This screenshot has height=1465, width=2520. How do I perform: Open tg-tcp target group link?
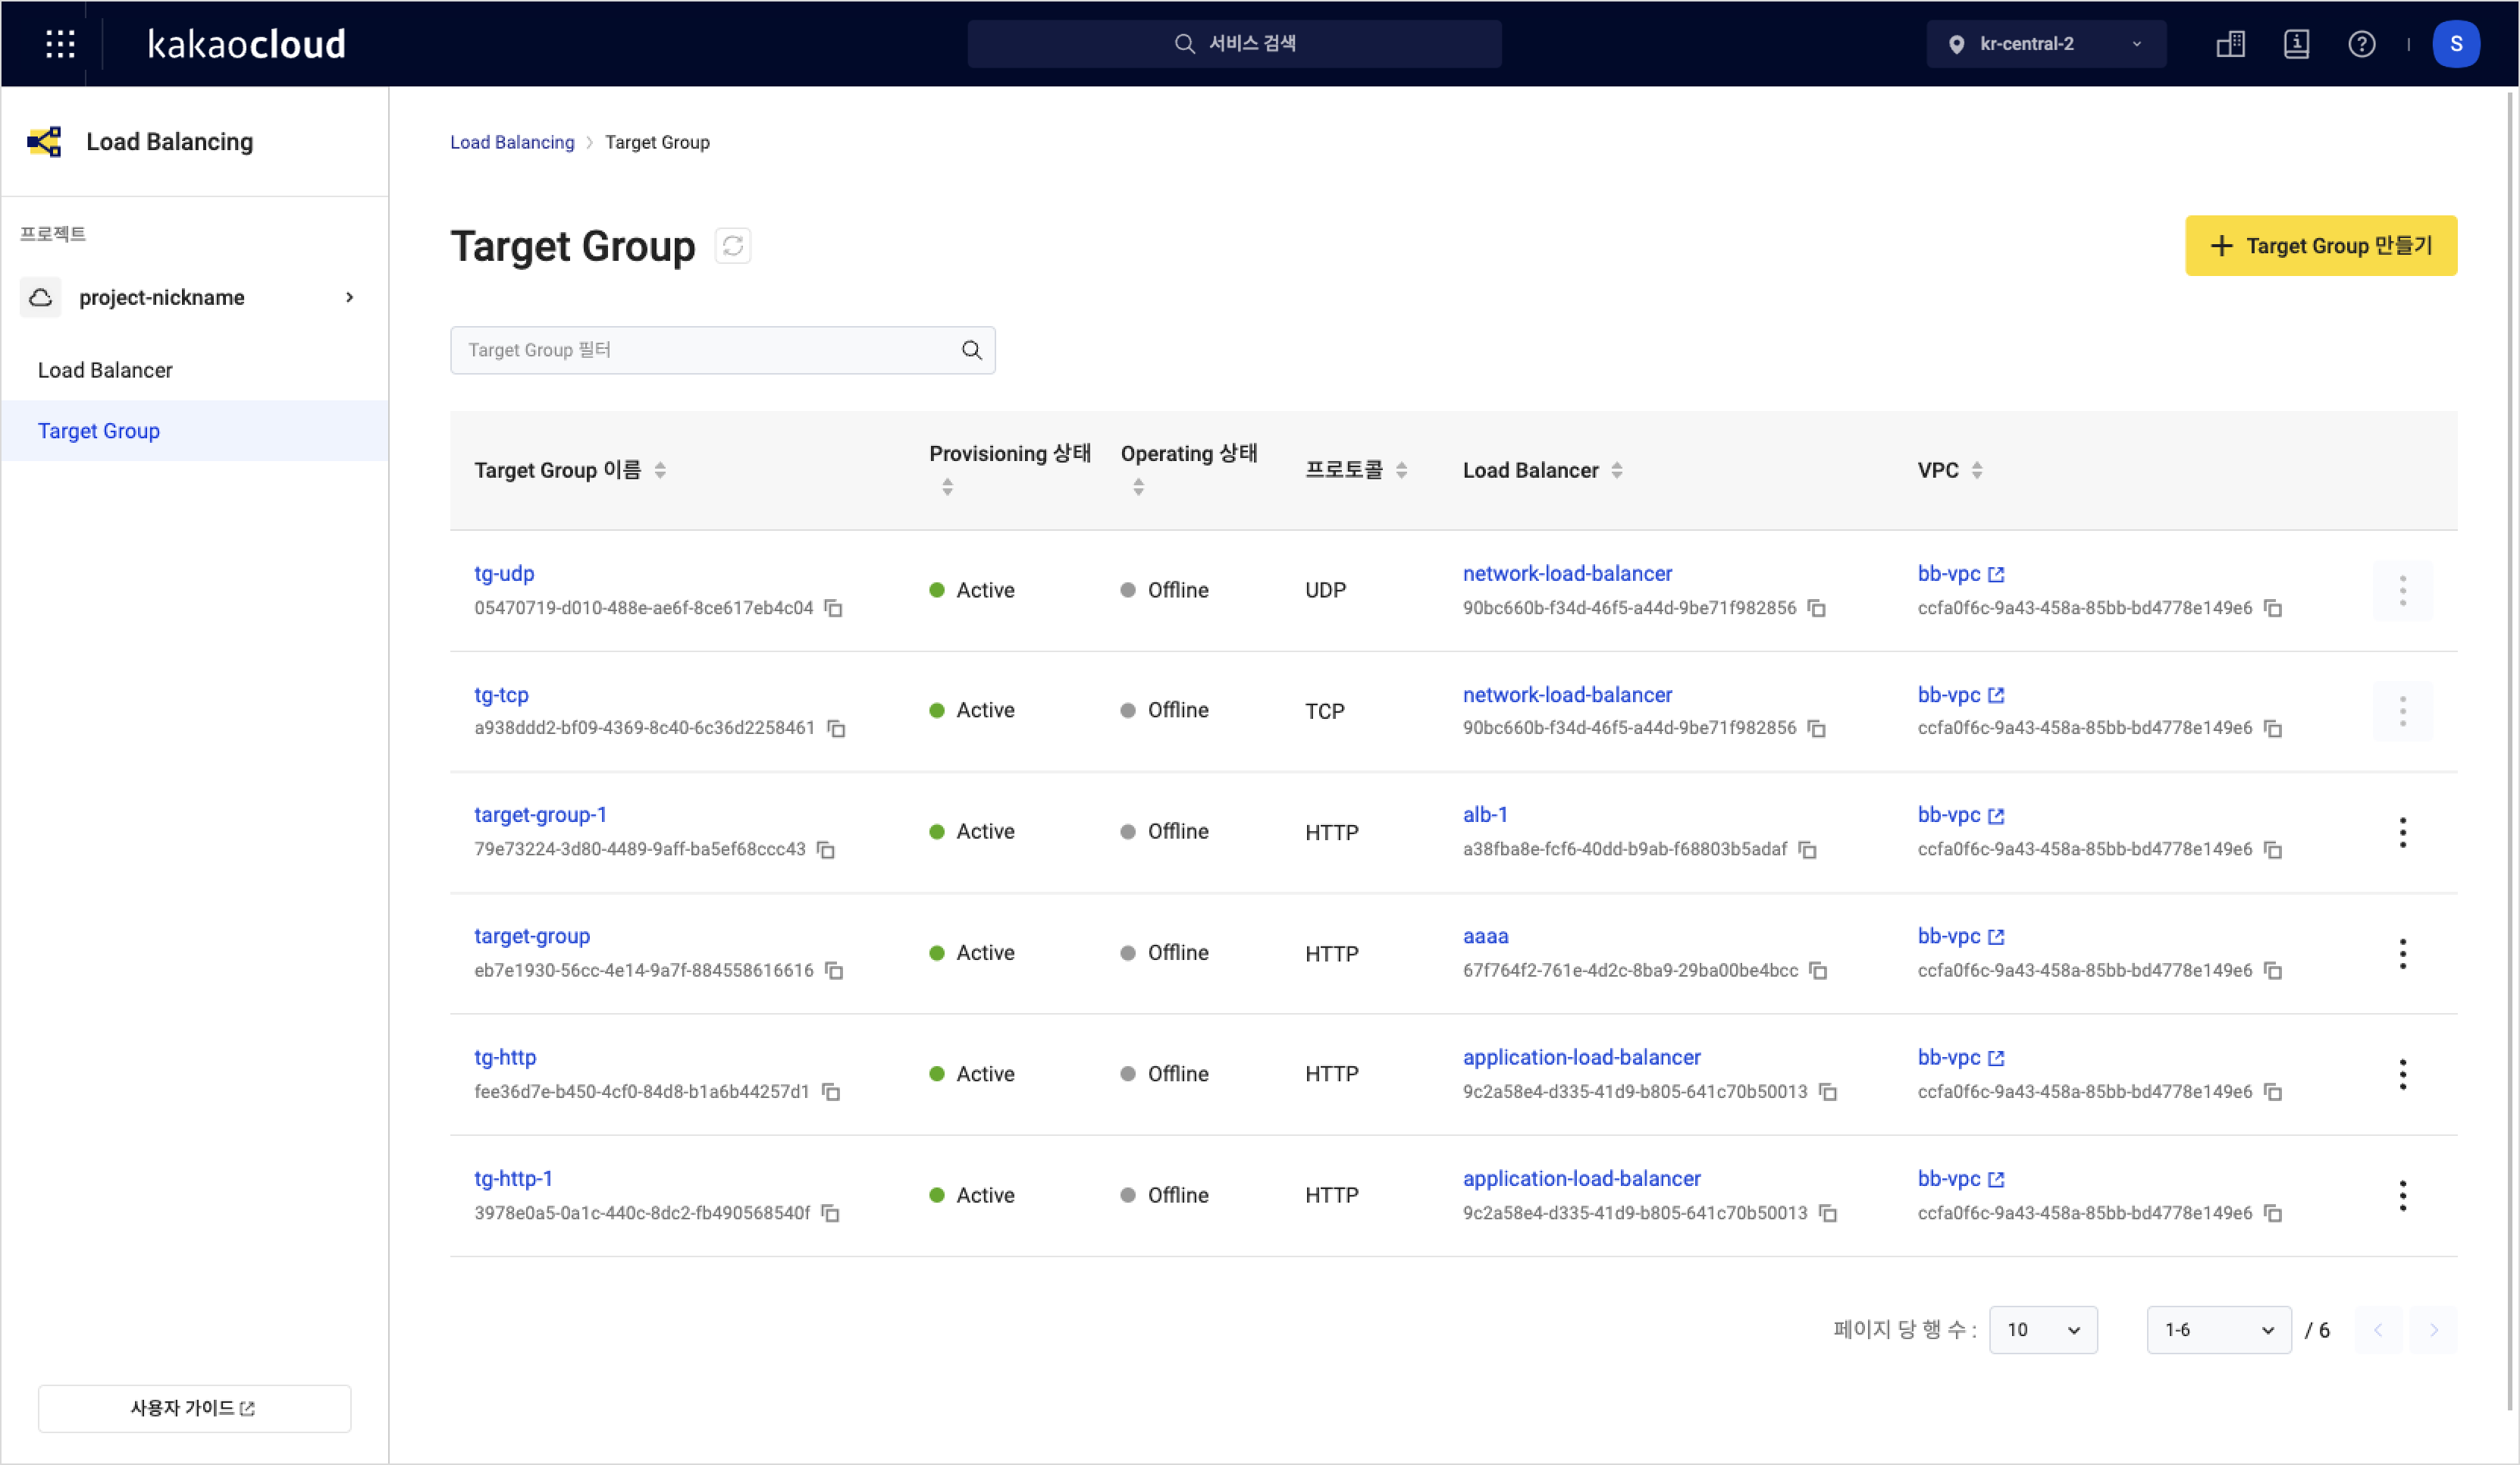[501, 694]
